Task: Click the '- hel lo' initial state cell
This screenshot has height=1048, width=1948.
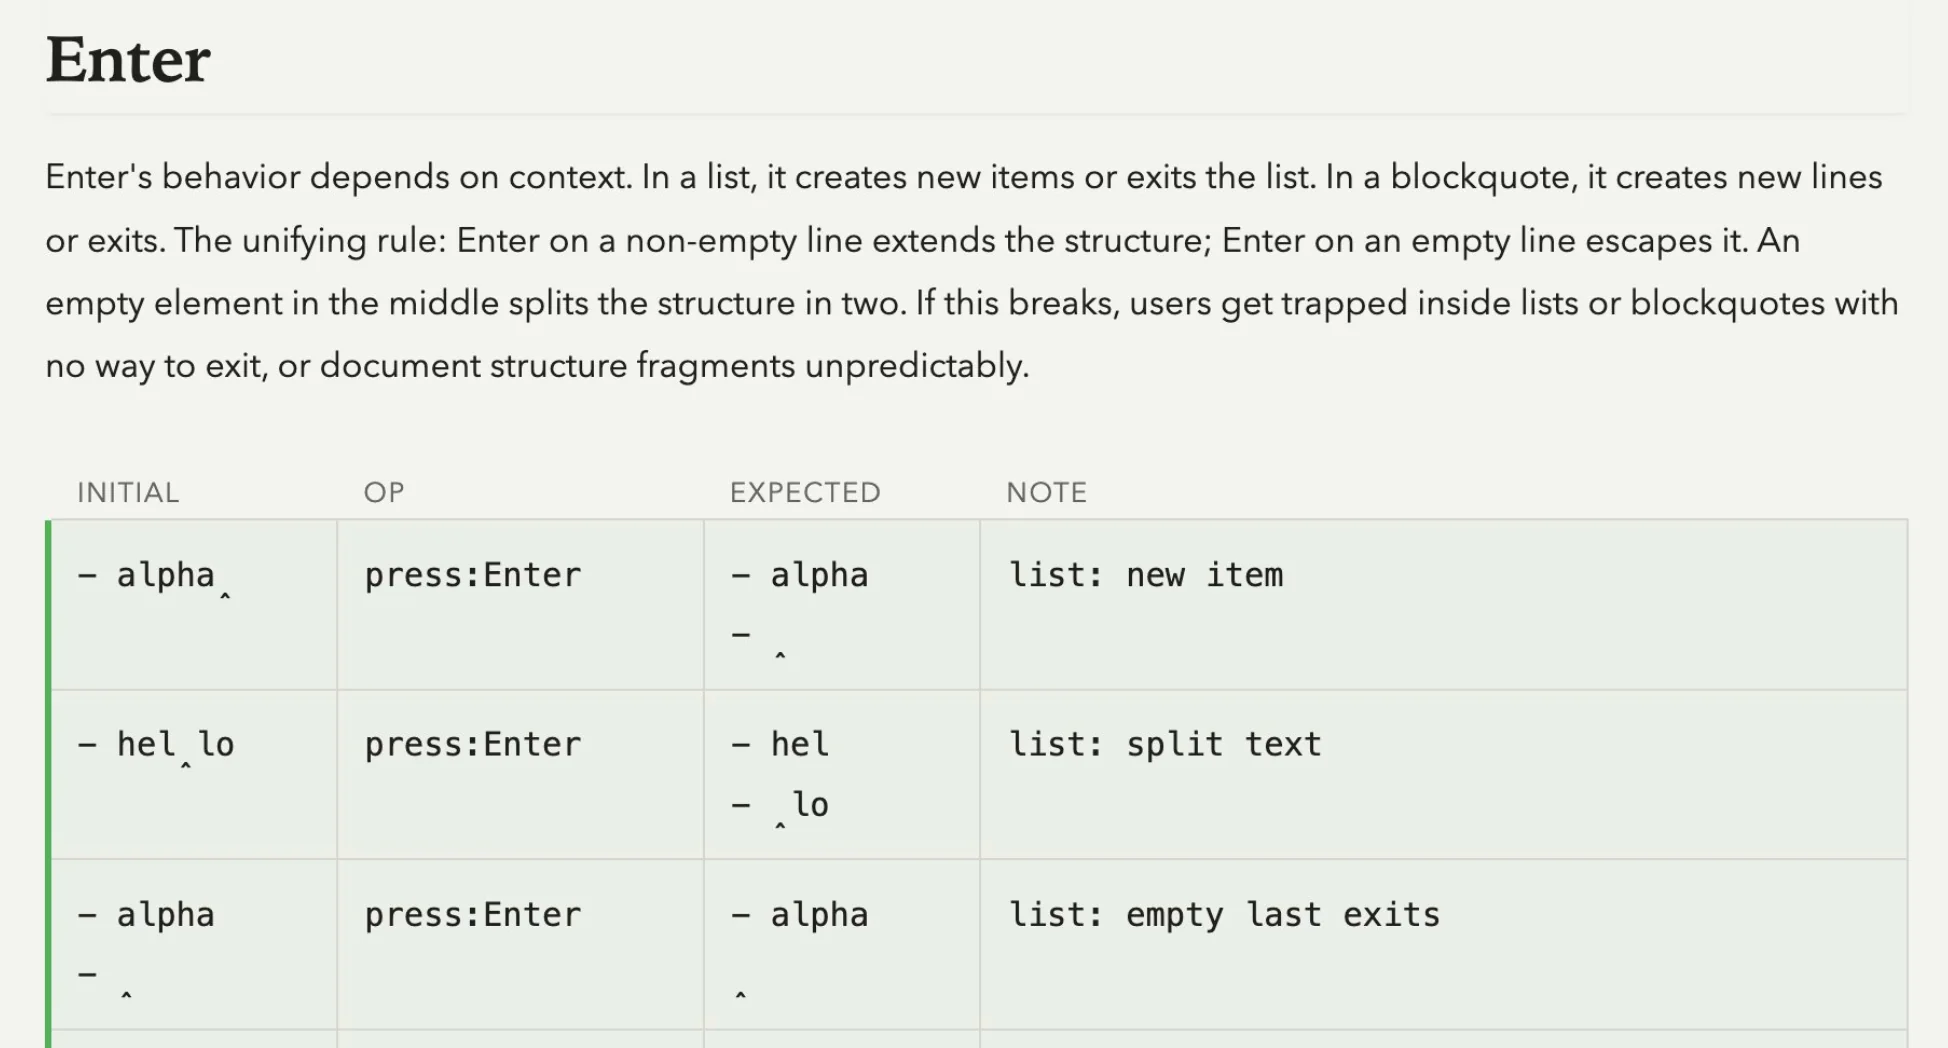Action: click(x=194, y=775)
